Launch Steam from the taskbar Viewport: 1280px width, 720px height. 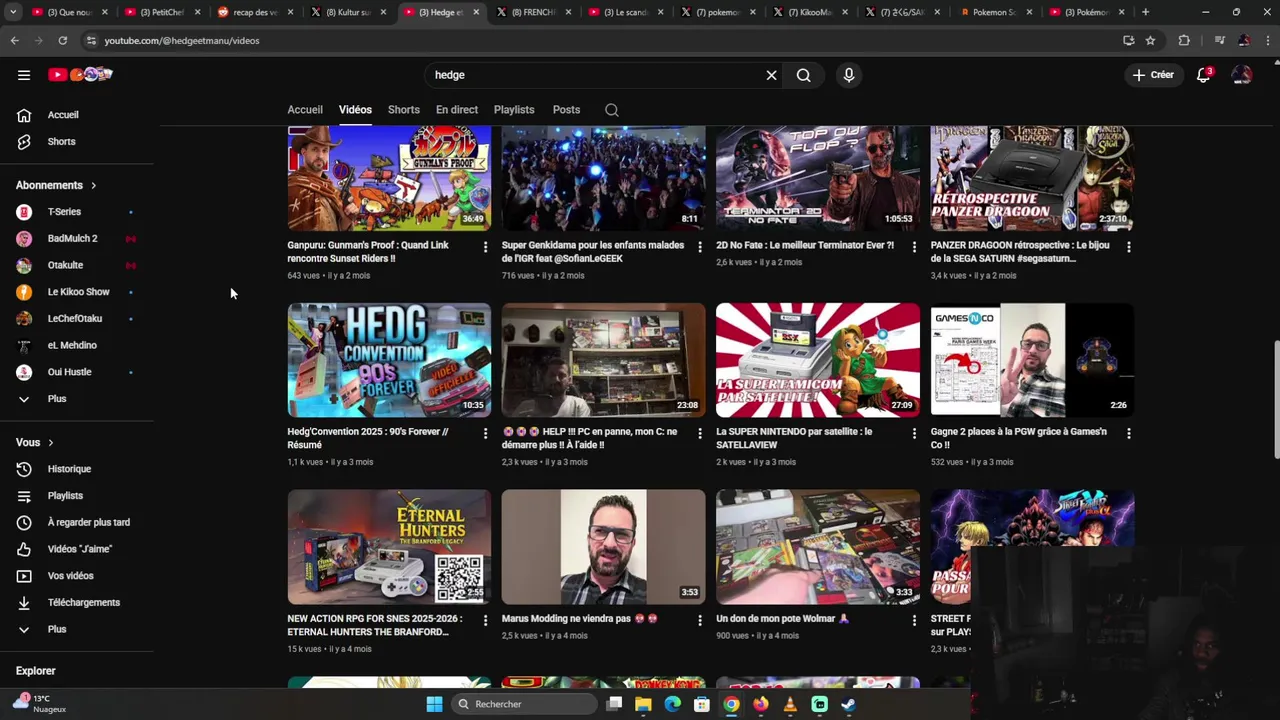(x=848, y=704)
